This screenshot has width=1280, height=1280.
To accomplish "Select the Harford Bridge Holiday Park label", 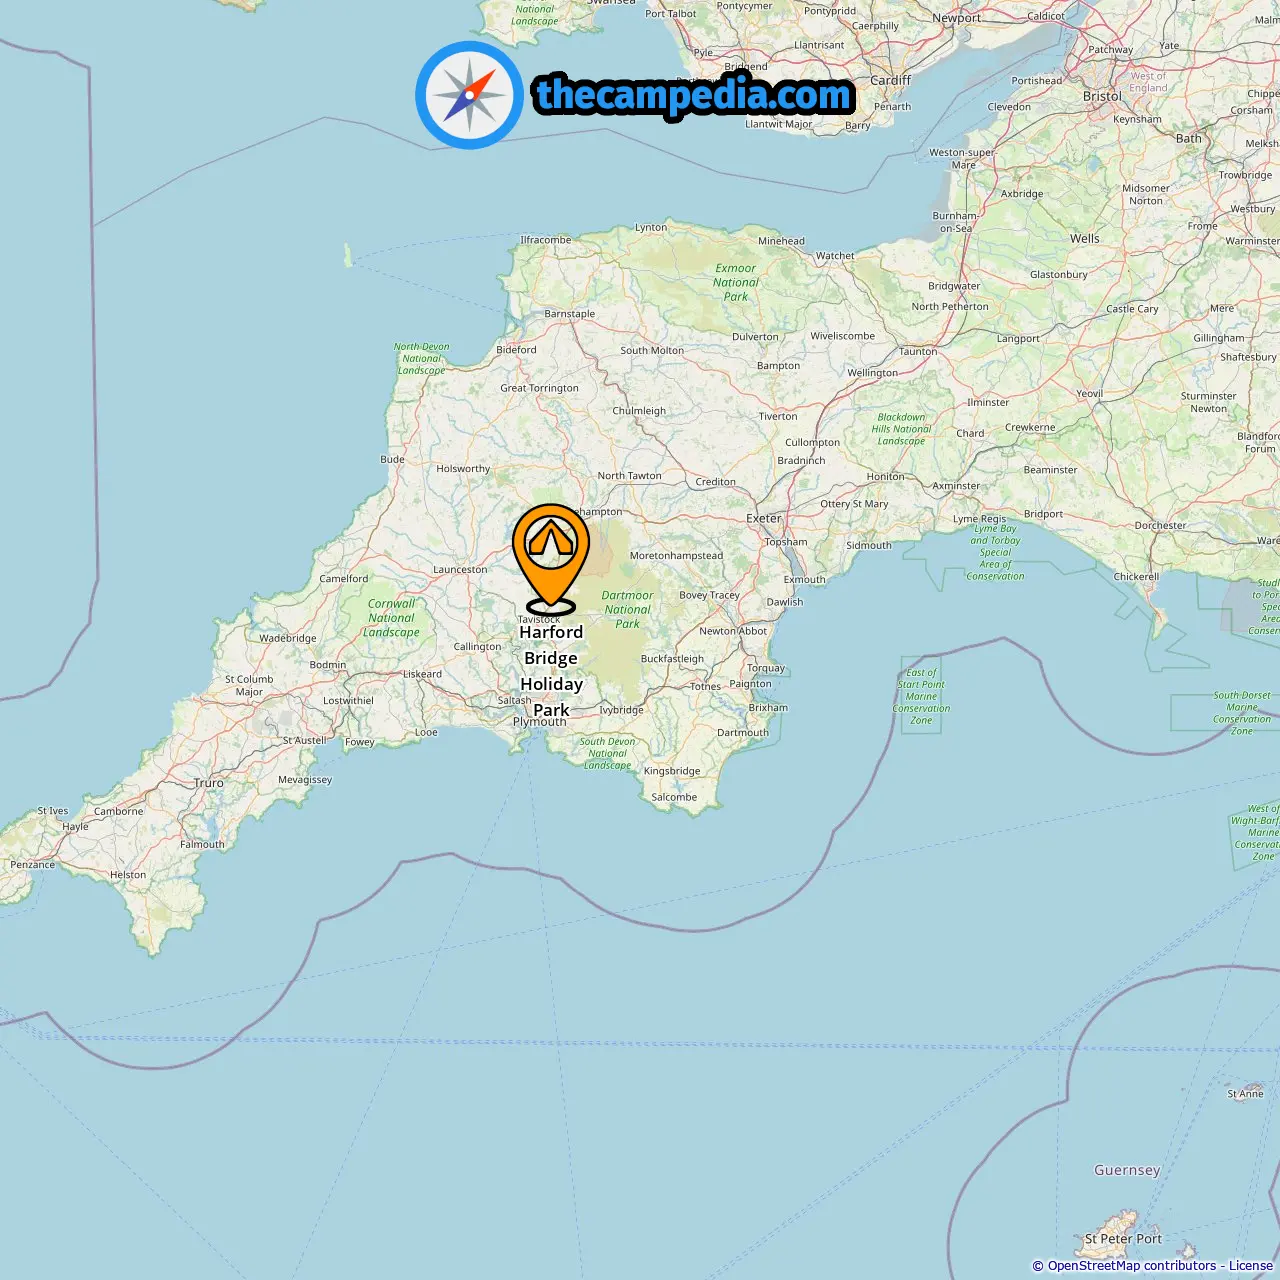I will click(551, 671).
